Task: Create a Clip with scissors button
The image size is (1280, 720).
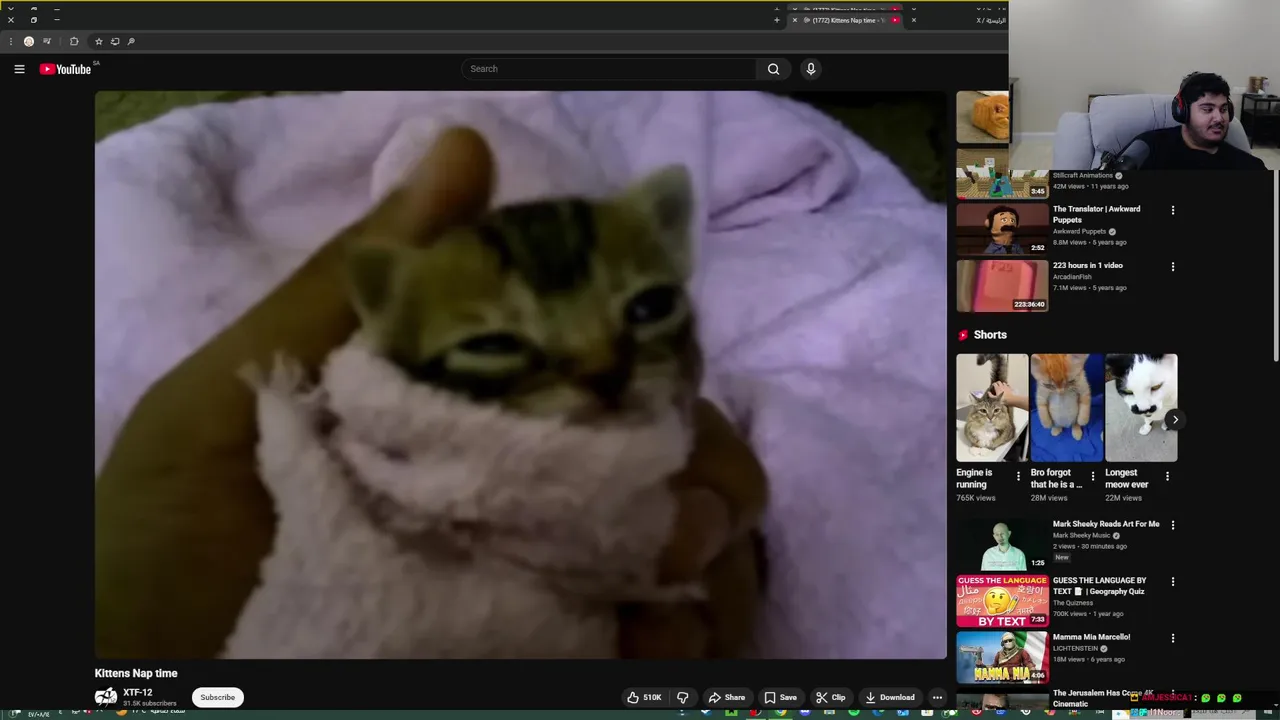Action: click(x=831, y=697)
